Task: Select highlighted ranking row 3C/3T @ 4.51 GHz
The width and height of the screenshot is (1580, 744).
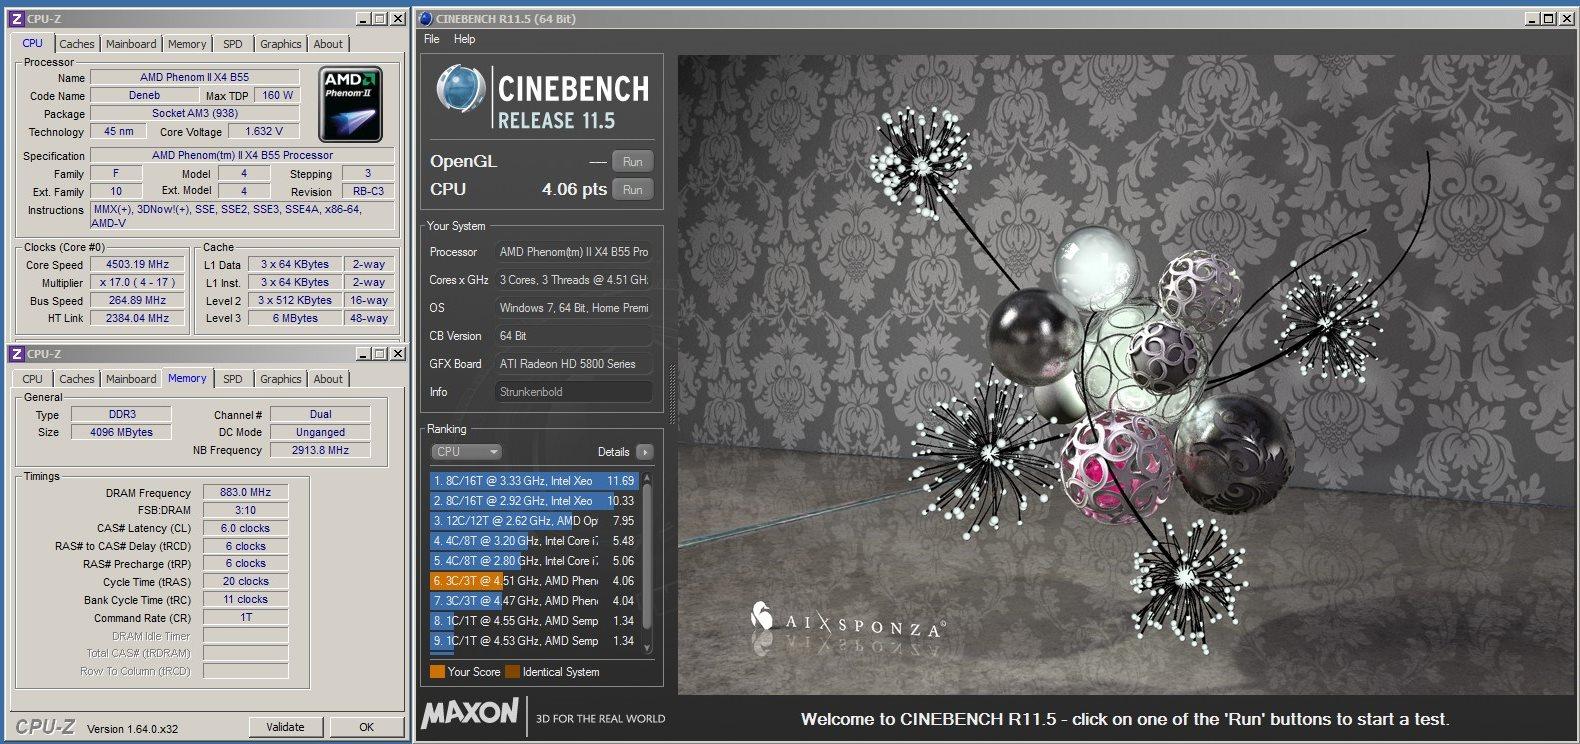Action: point(534,581)
